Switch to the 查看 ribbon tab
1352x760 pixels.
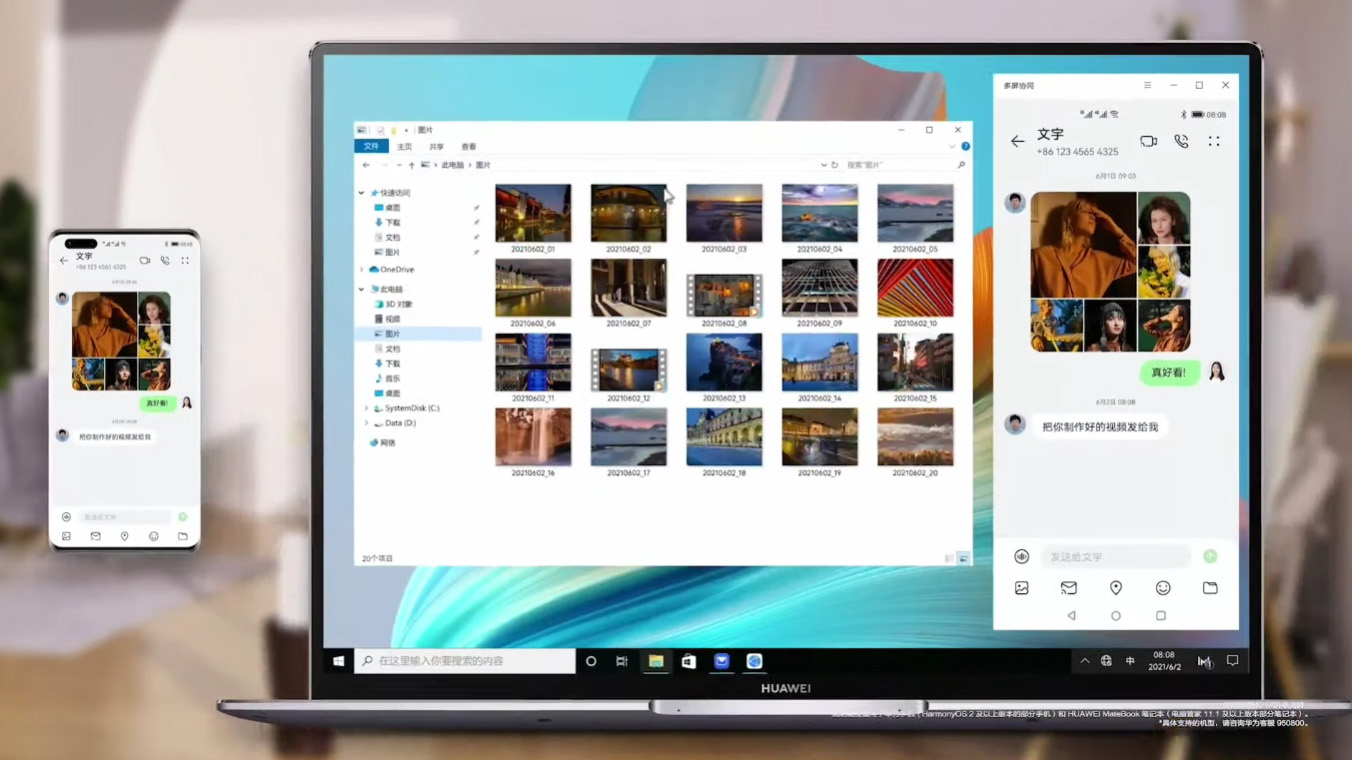click(x=468, y=147)
